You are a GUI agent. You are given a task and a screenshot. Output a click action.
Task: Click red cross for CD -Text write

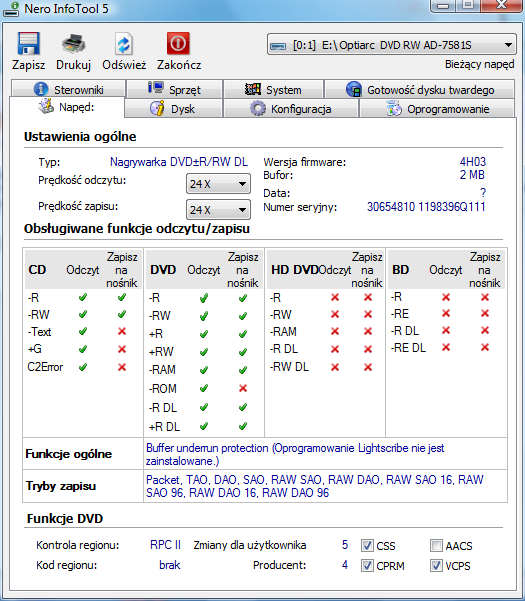tap(122, 331)
